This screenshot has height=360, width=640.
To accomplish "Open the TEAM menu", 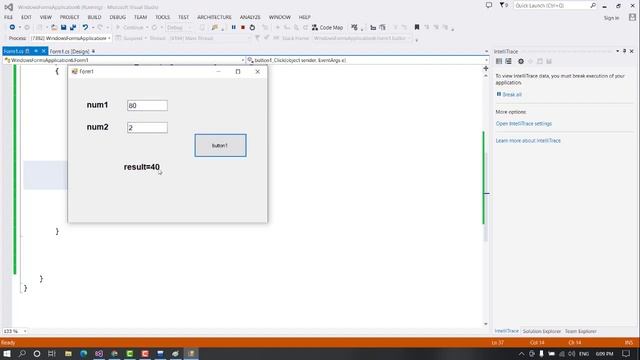I will [x=140, y=17].
